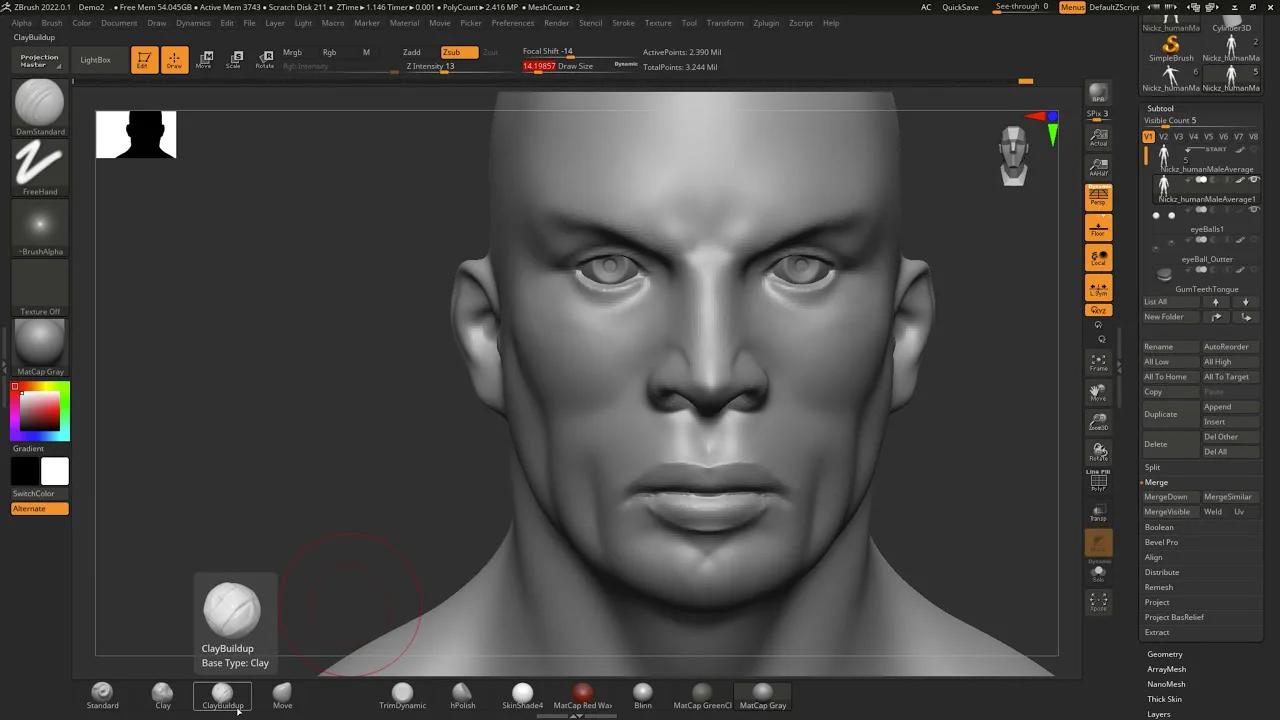The height and width of the screenshot is (720, 1280).
Task: Select the V2 subtool visibility set
Action: tap(1163, 137)
